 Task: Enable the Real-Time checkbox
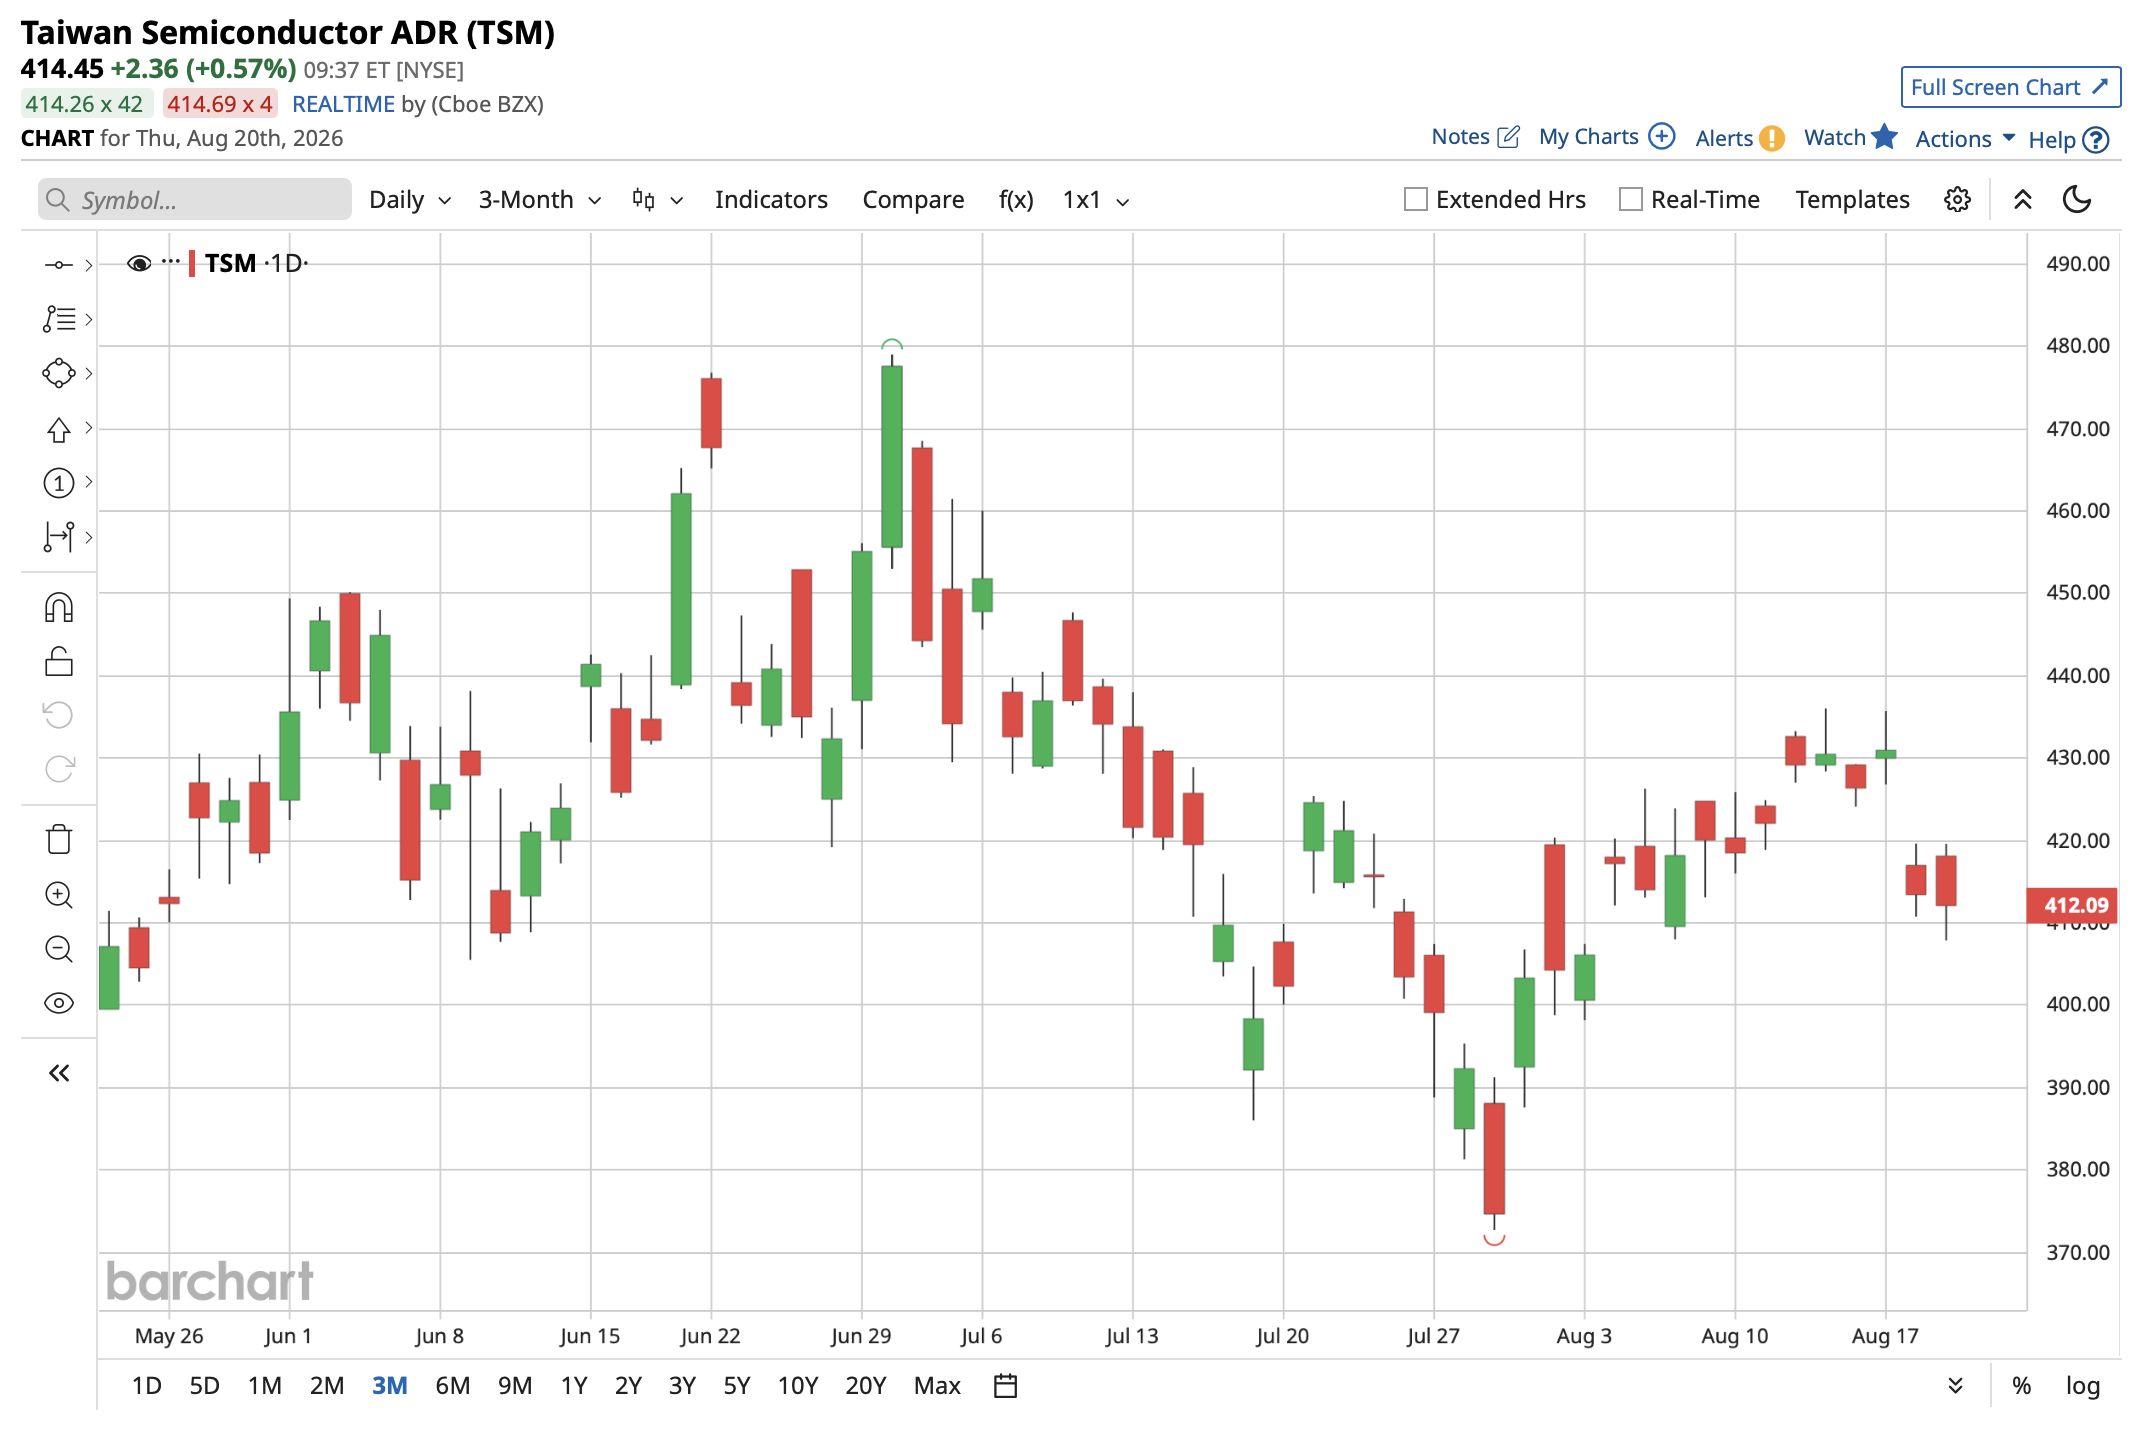(1630, 200)
